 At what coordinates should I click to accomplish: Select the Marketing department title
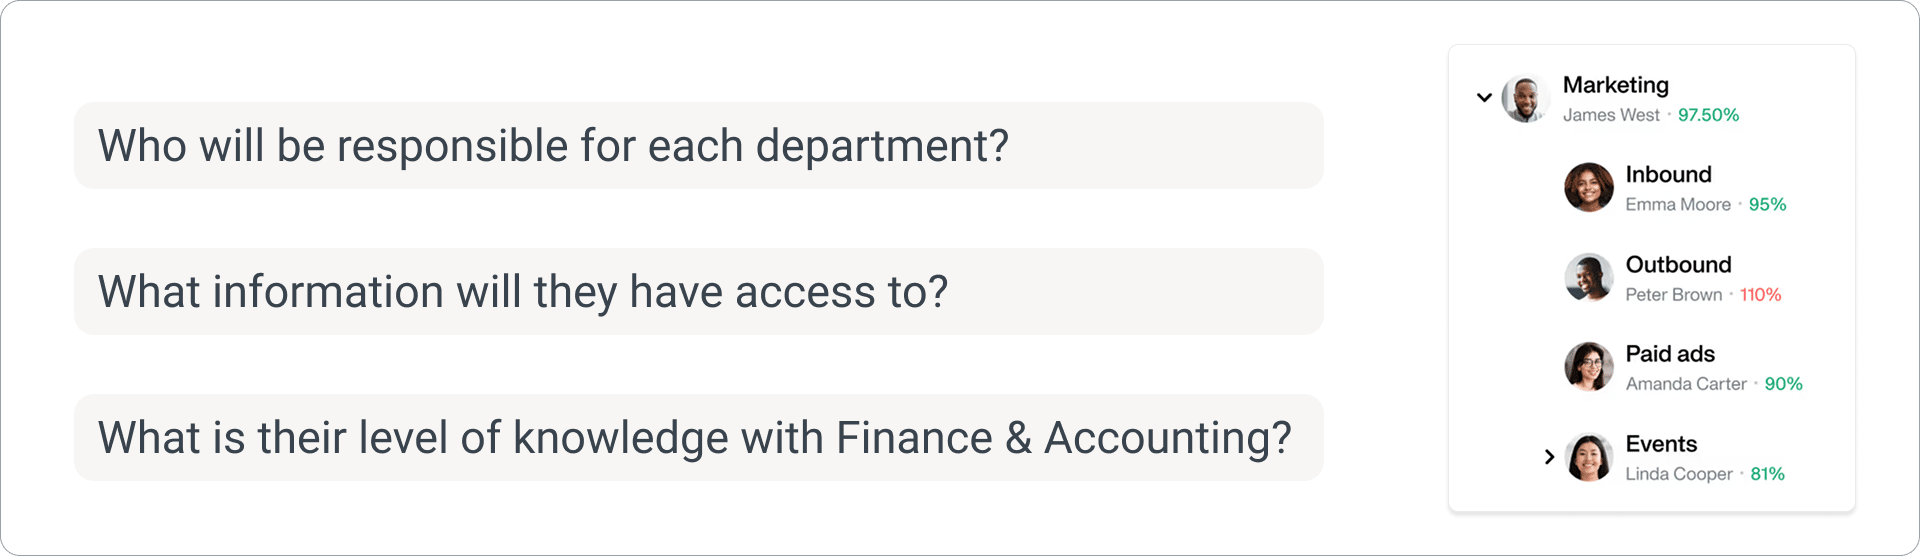coord(1615,85)
